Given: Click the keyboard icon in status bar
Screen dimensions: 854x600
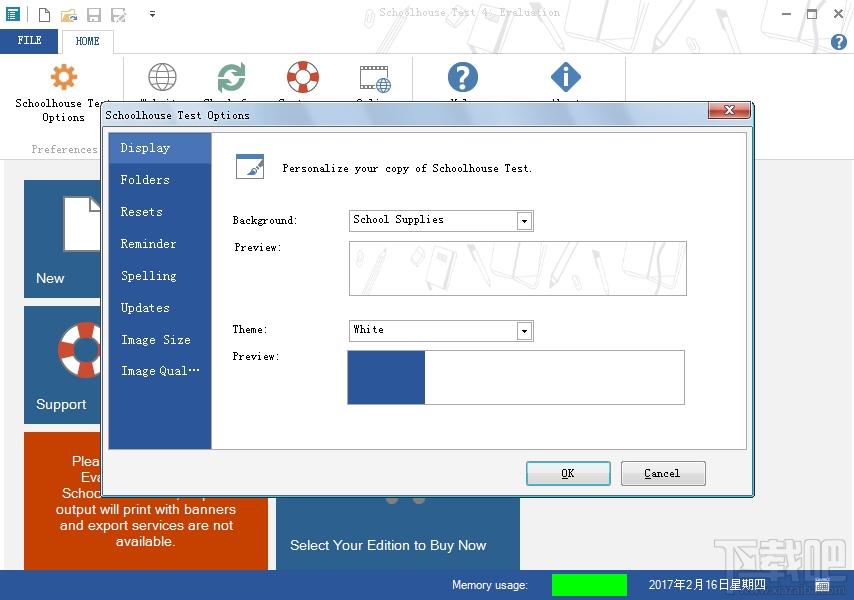Looking at the screenshot, I should click(x=822, y=585).
